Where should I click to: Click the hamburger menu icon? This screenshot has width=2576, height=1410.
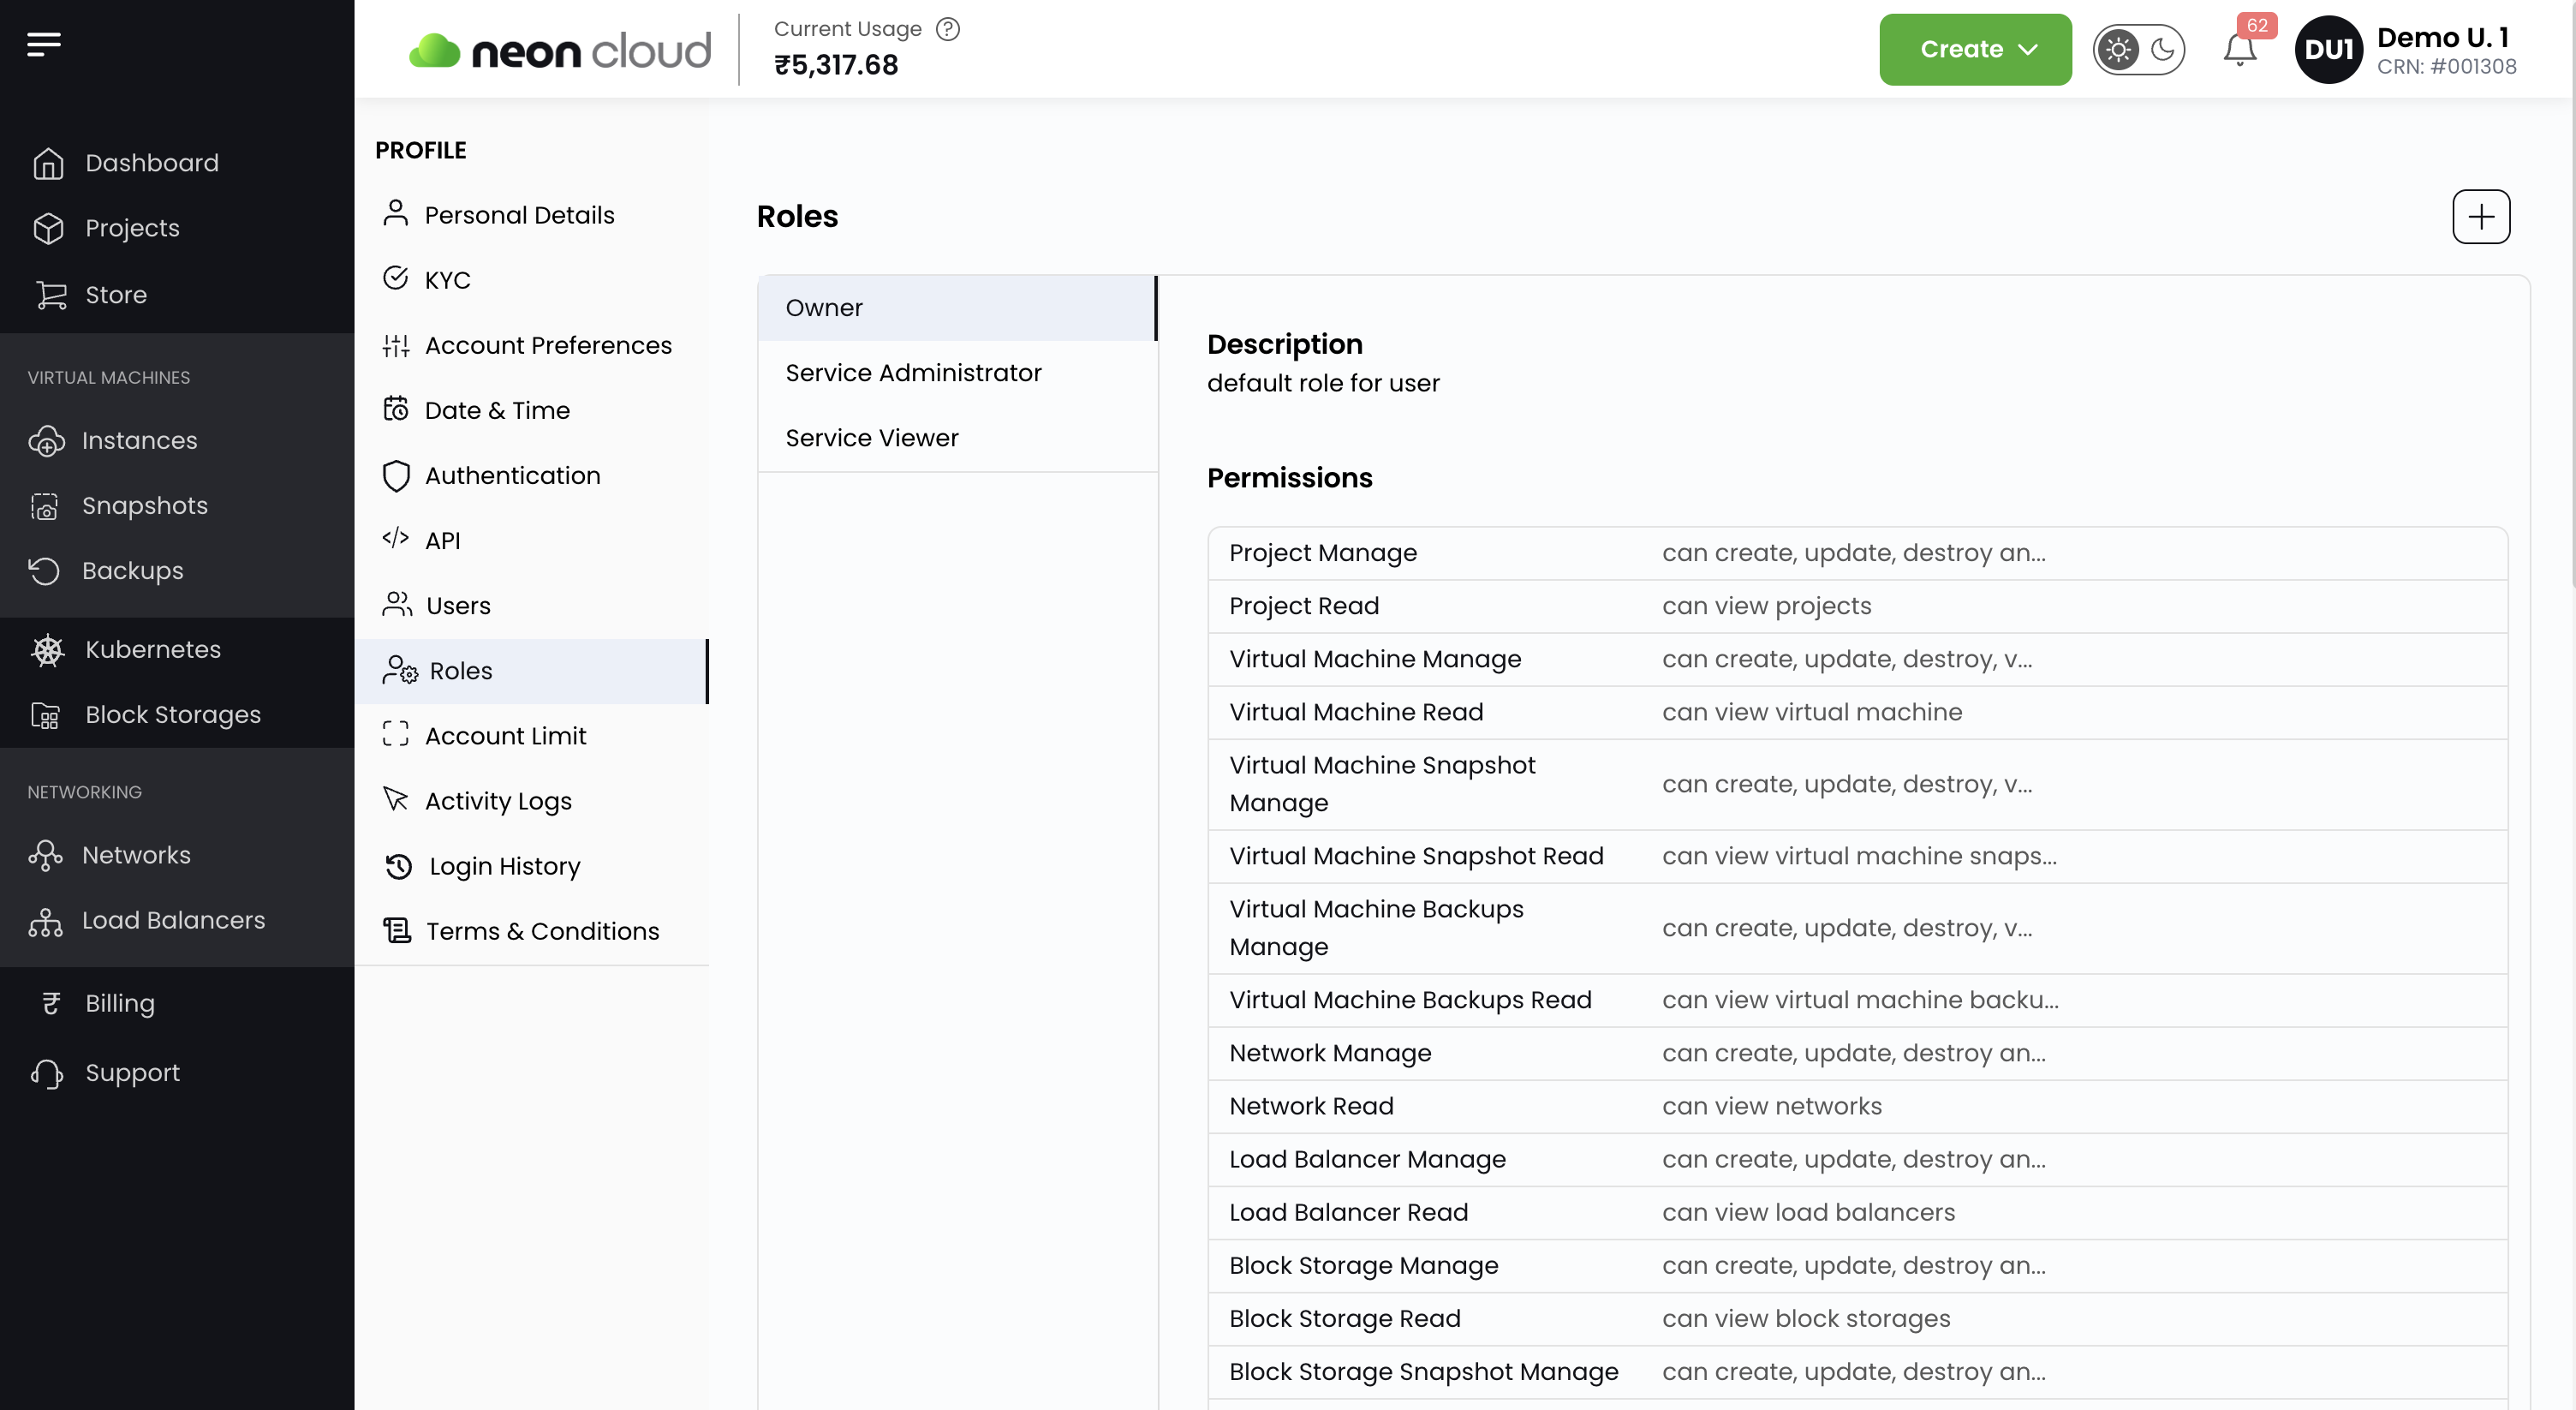tap(44, 44)
